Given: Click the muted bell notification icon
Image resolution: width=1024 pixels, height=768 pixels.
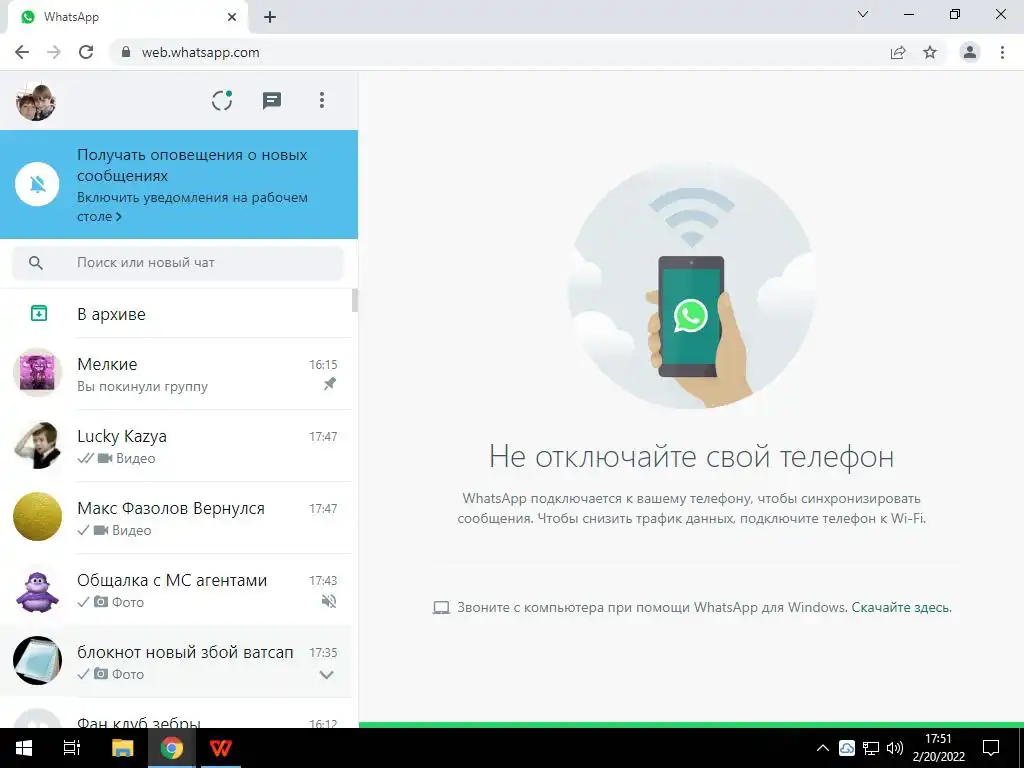Looking at the screenshot, I should pyautogui.click(x=37, y=184).
